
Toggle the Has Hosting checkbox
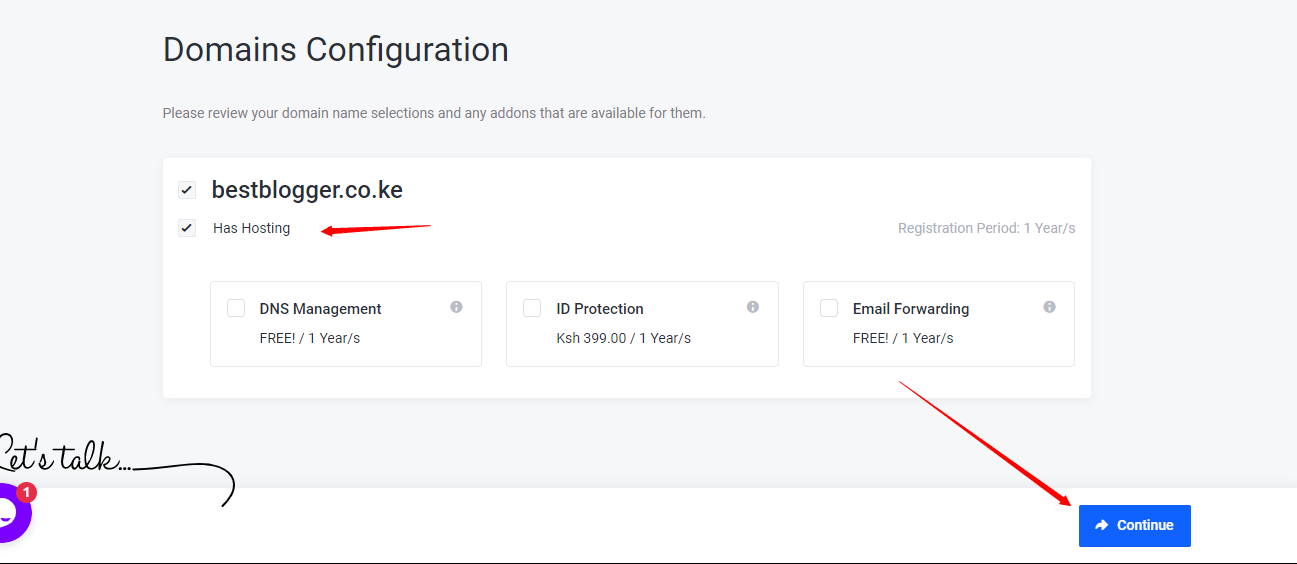[187, 228]
